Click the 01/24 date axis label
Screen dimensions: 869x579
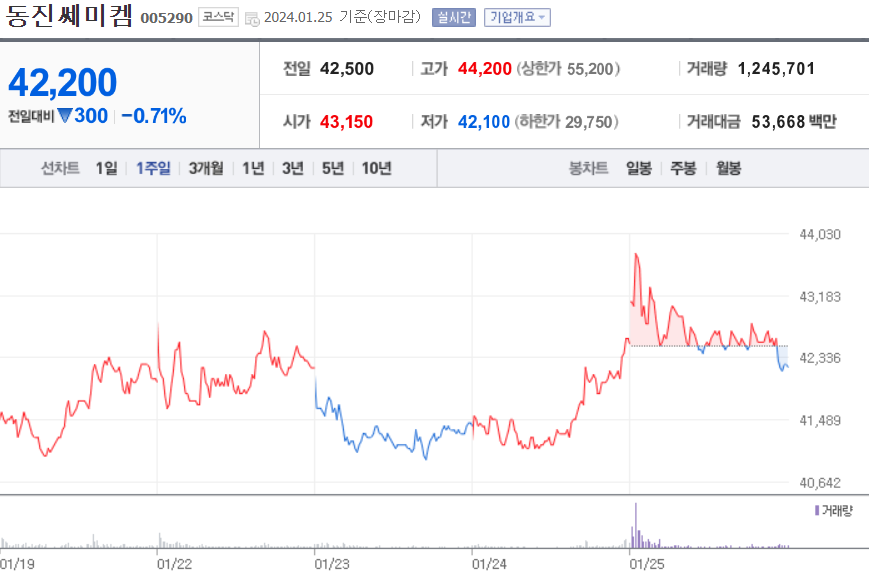[x=489, y=564]
